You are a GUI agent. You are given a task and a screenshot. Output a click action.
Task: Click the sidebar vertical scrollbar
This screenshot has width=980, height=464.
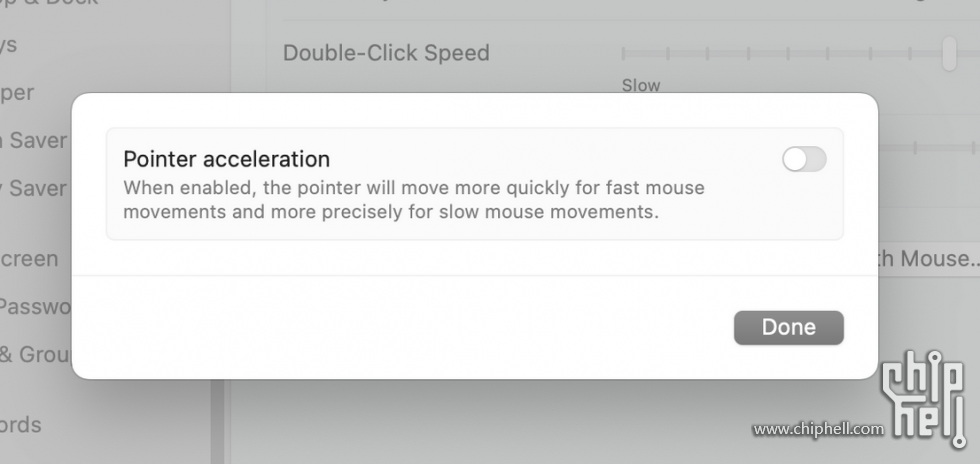(218, 421)
